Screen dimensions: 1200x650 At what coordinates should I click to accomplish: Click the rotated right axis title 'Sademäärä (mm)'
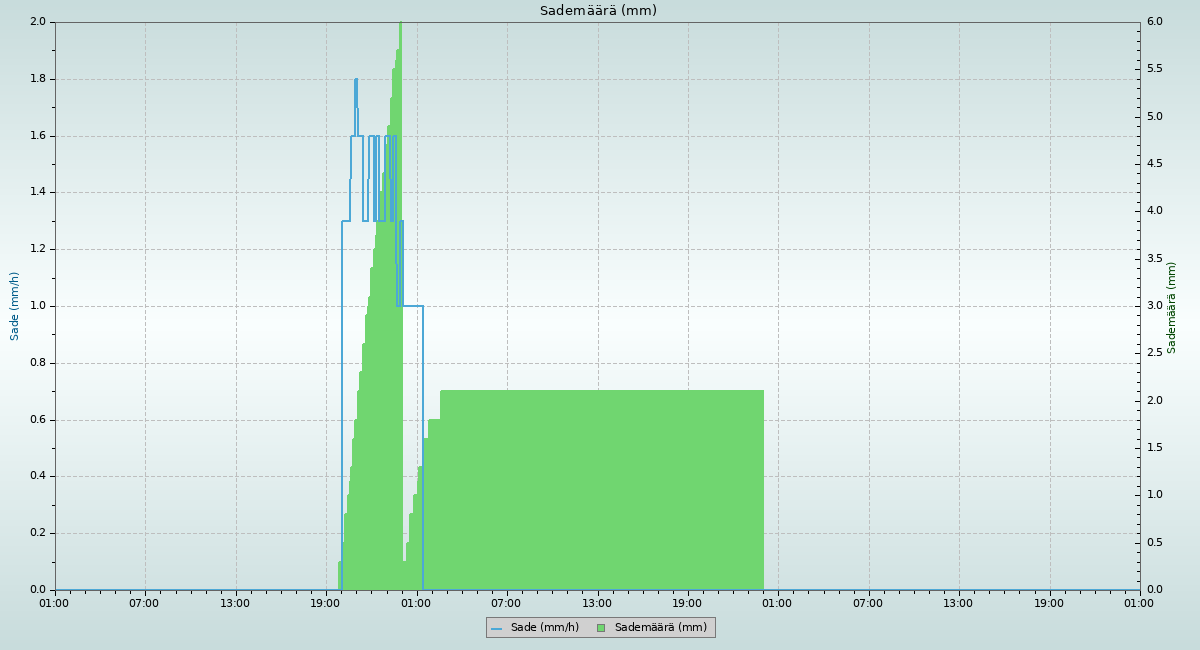[x=1172, y=307]
